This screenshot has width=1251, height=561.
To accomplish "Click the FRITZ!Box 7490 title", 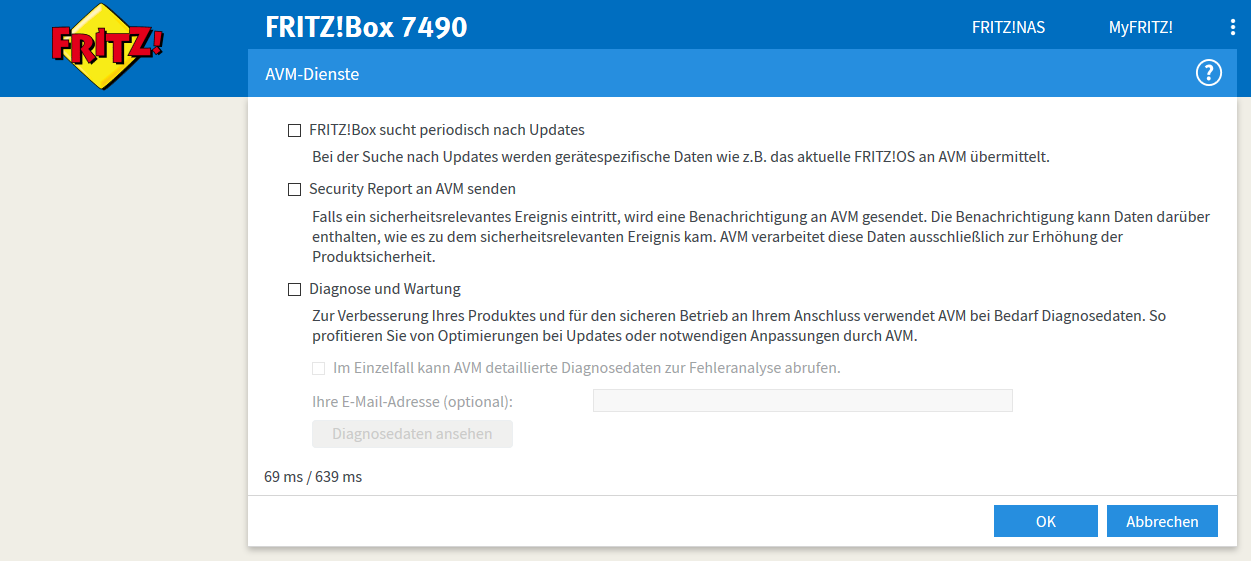I will [x=366, y=27].
